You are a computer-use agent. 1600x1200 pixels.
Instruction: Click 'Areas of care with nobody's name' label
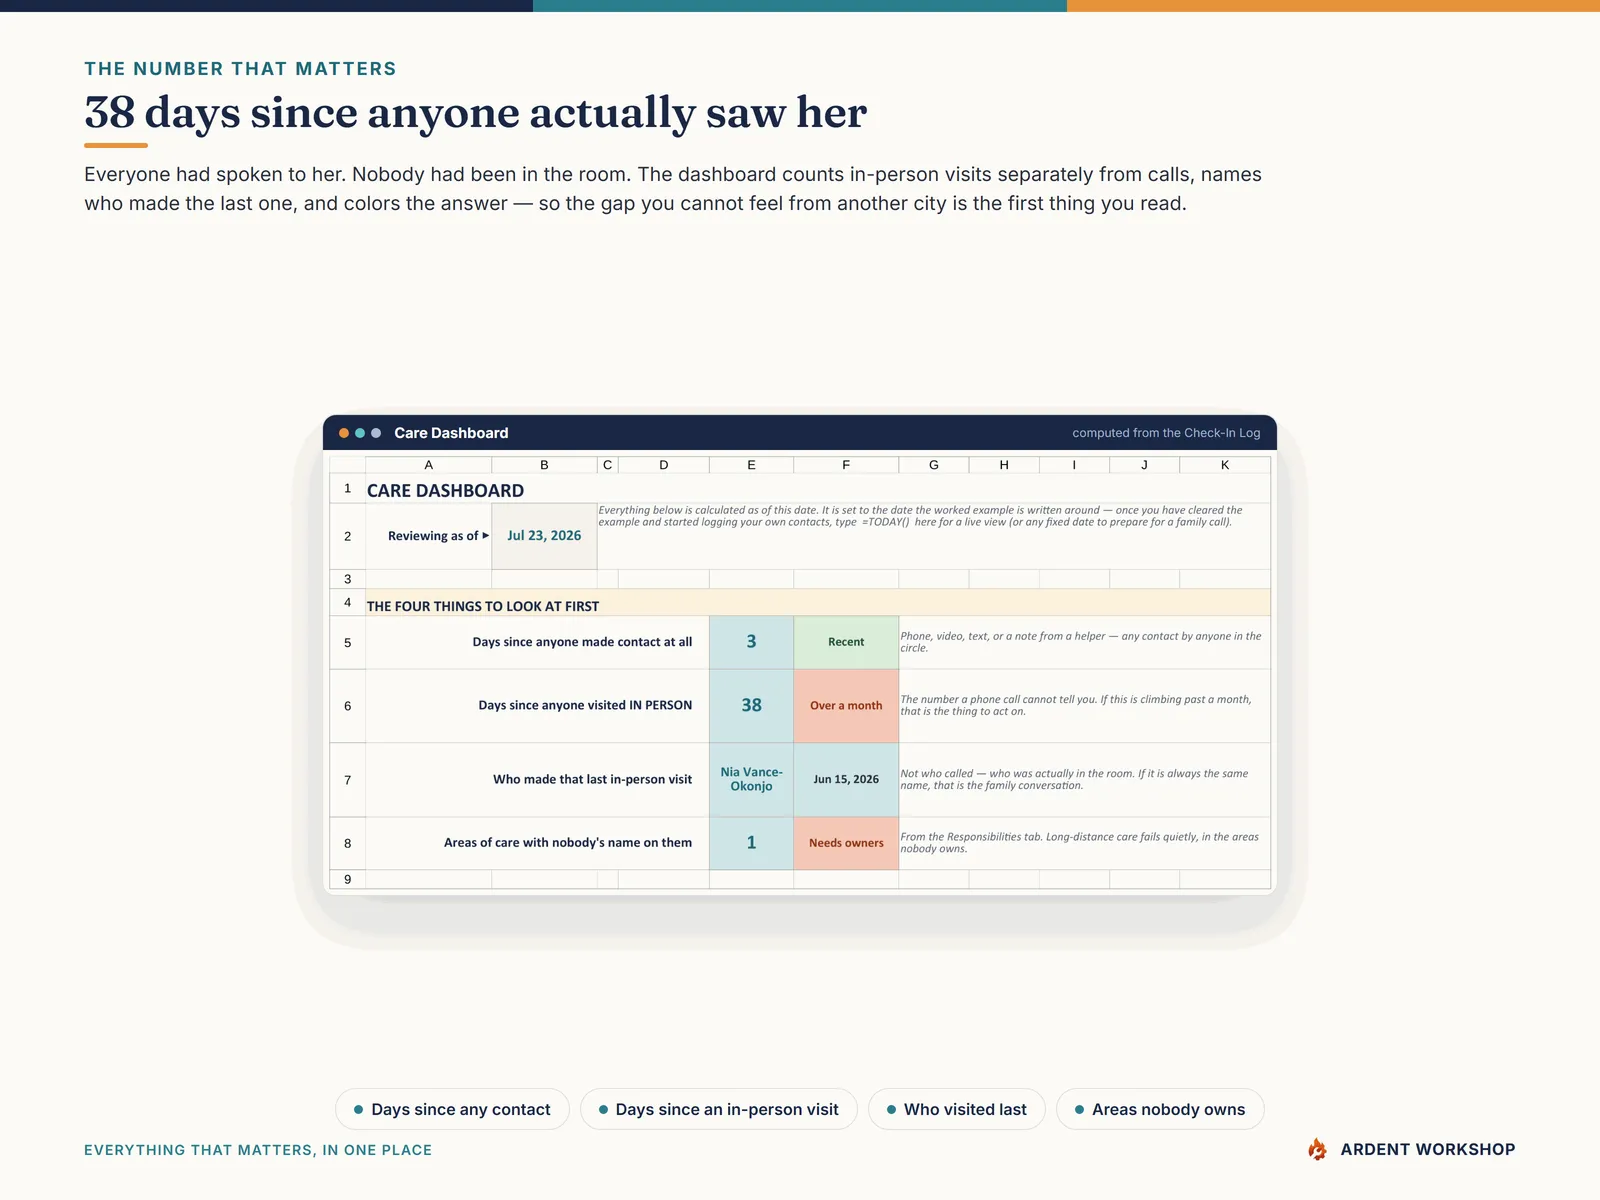(568, 843)
